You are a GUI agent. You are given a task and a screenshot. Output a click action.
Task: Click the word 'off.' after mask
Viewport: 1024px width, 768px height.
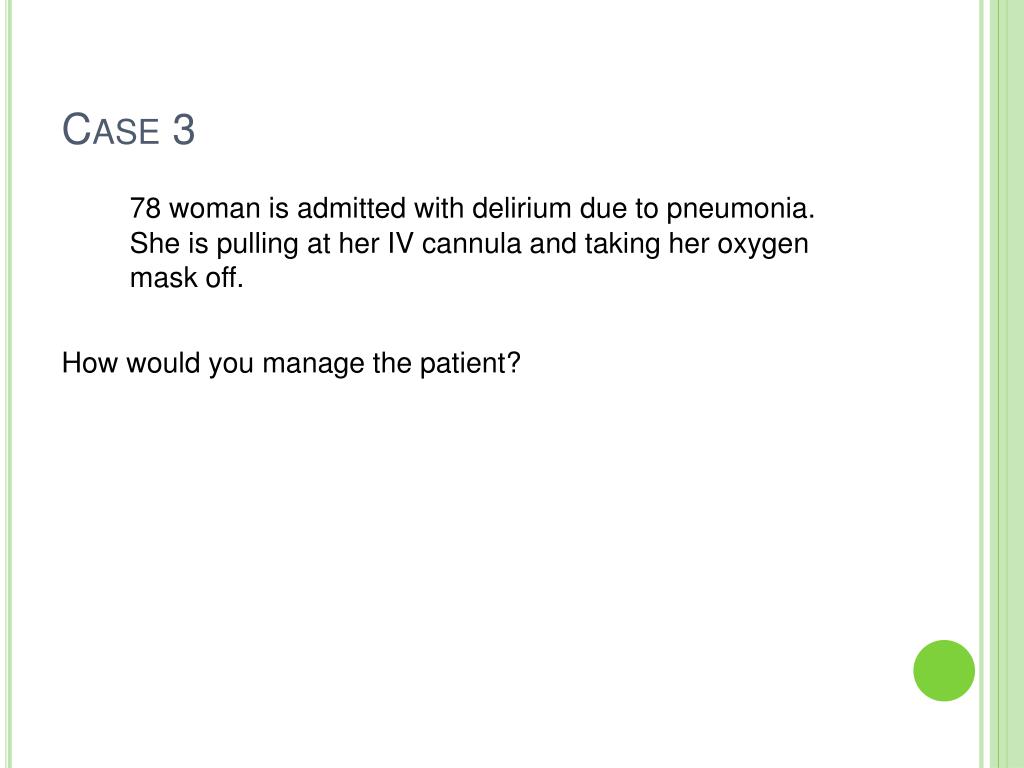[224, 278]
